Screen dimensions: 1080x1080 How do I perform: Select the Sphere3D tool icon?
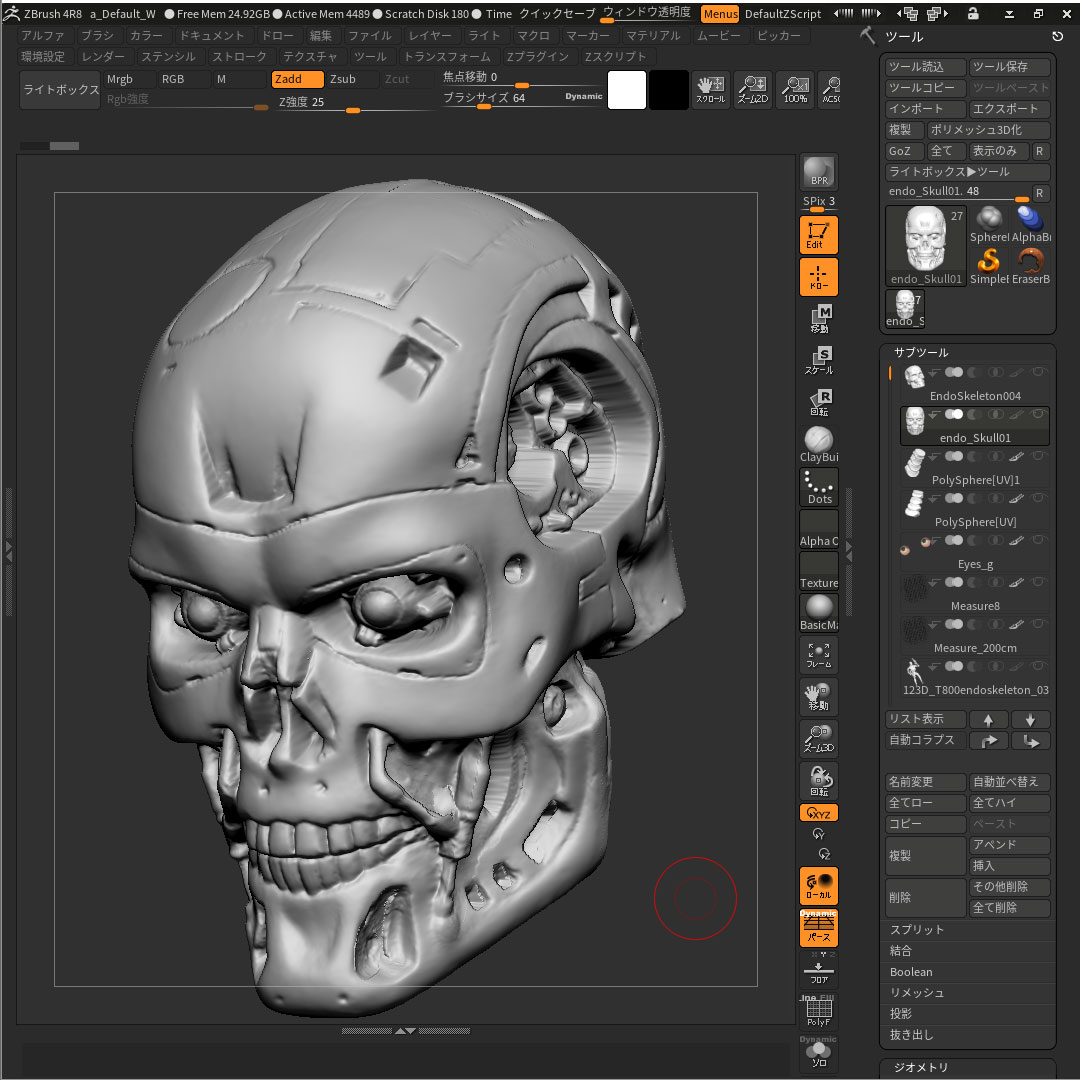(989, 225)
